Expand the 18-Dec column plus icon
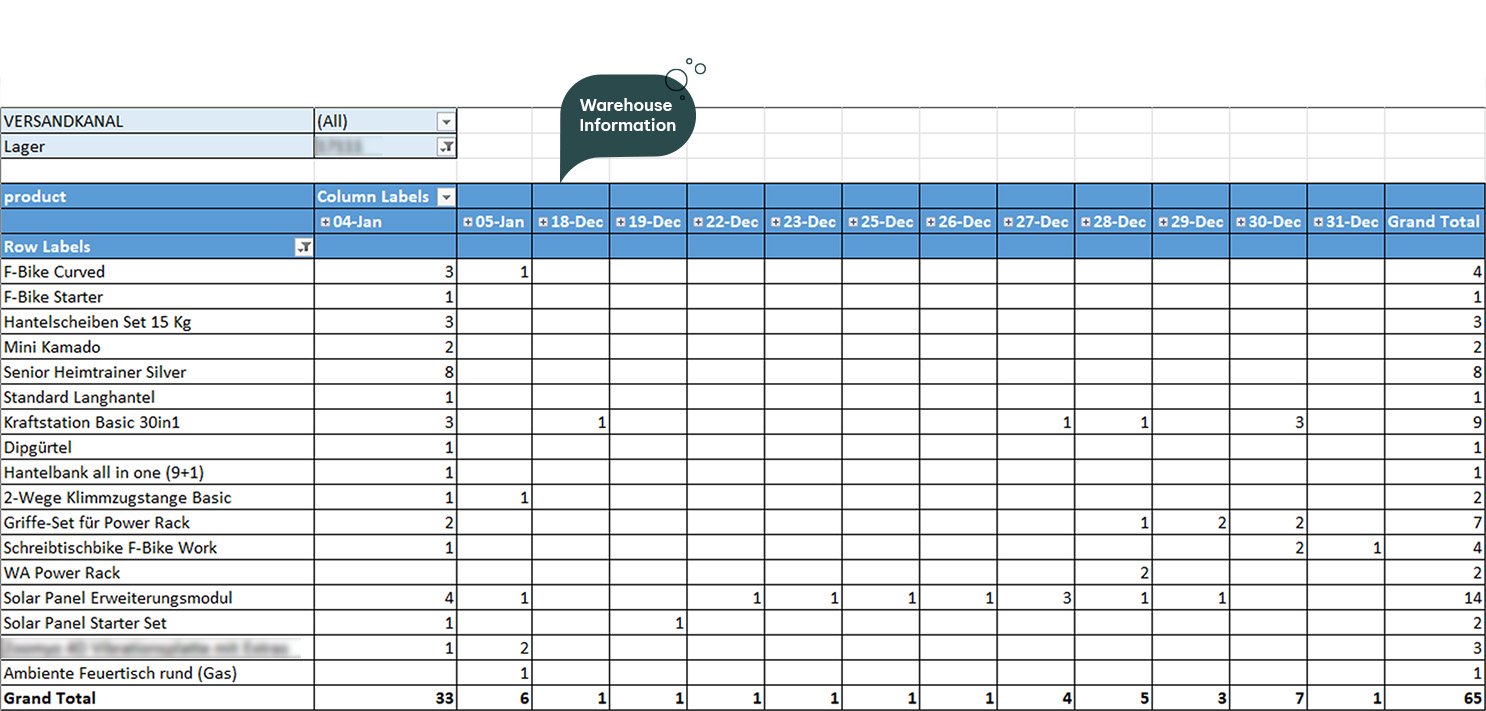 pos(543,222)
